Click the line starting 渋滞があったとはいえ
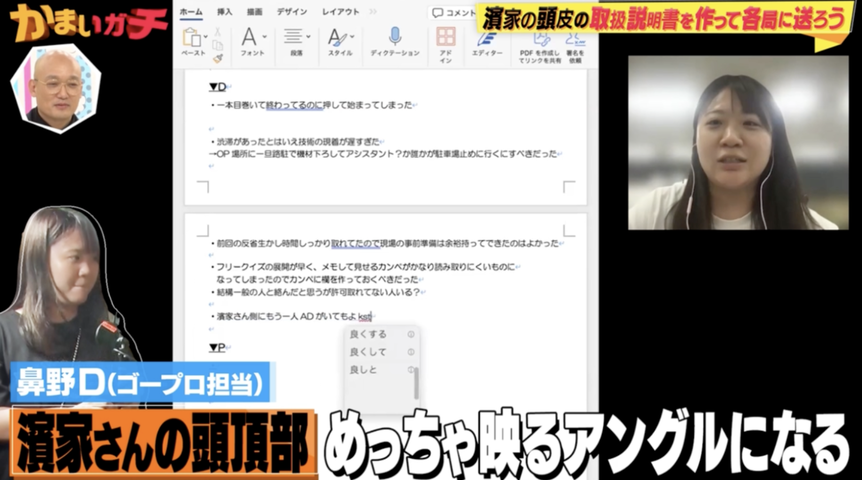Image resolution: width=862 pixels, height=480 pixels. tap(296, 142)
